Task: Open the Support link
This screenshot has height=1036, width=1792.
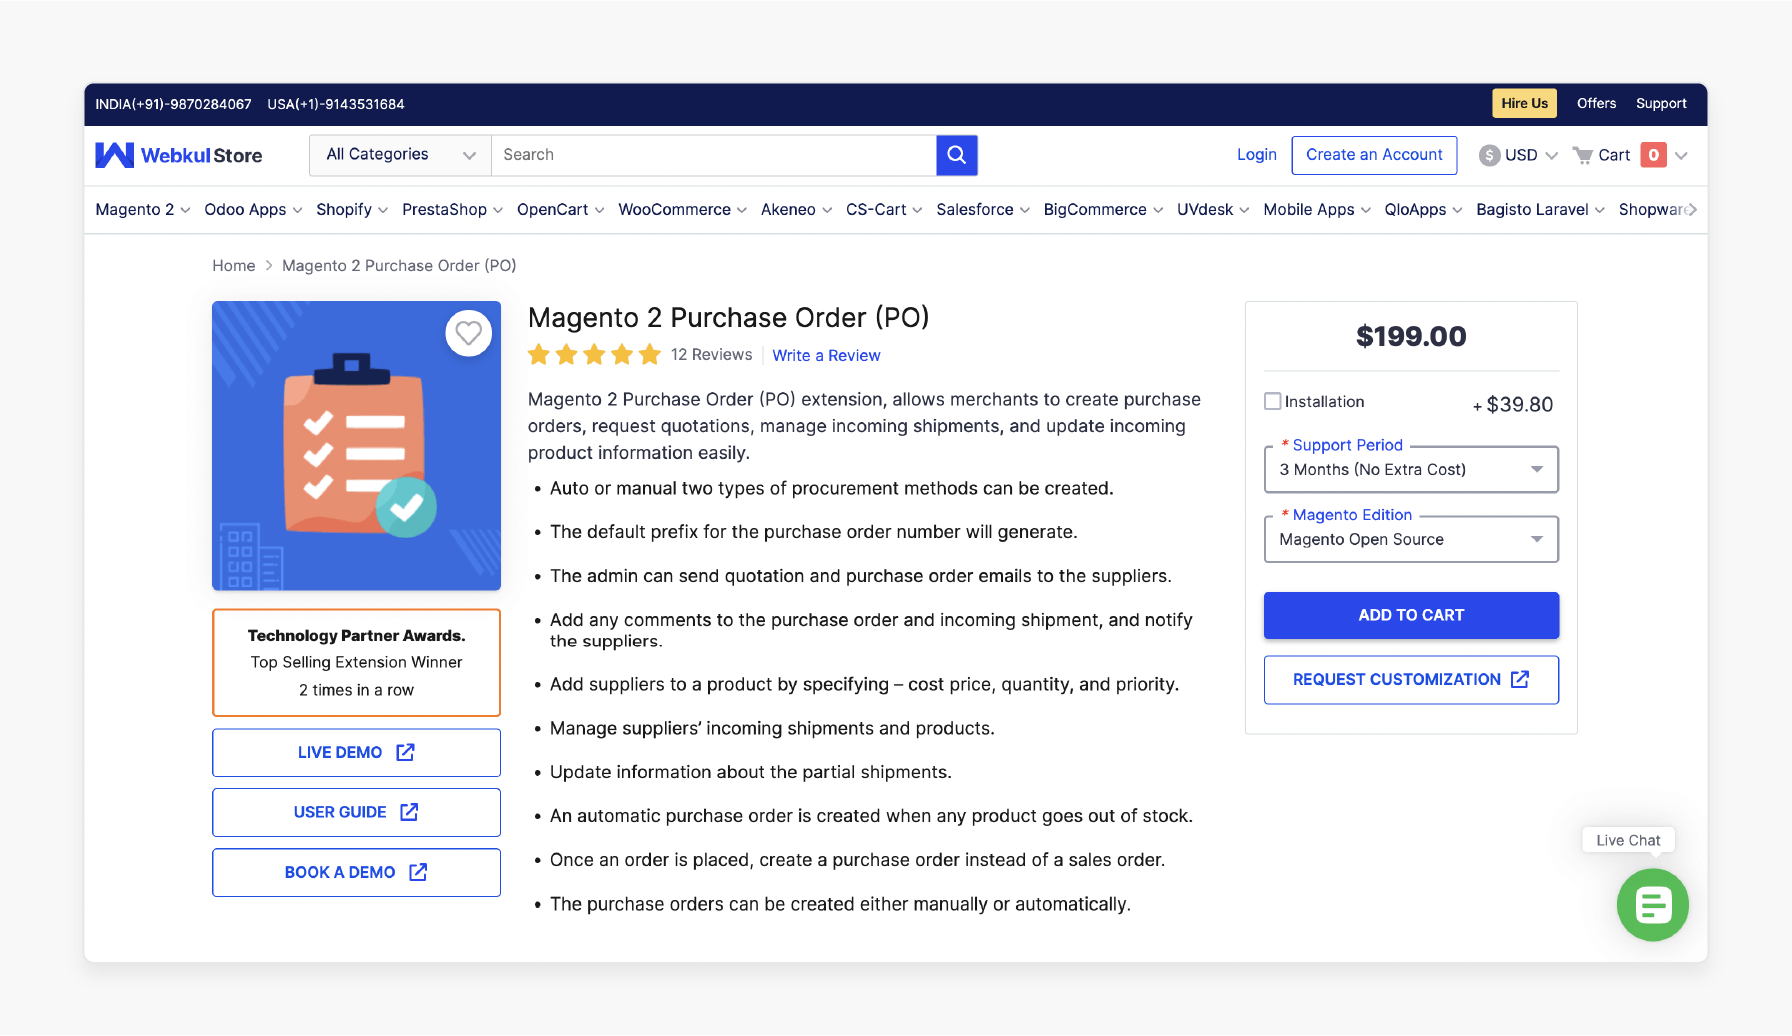Action: pyautogui.click(x=1661, y=103)
